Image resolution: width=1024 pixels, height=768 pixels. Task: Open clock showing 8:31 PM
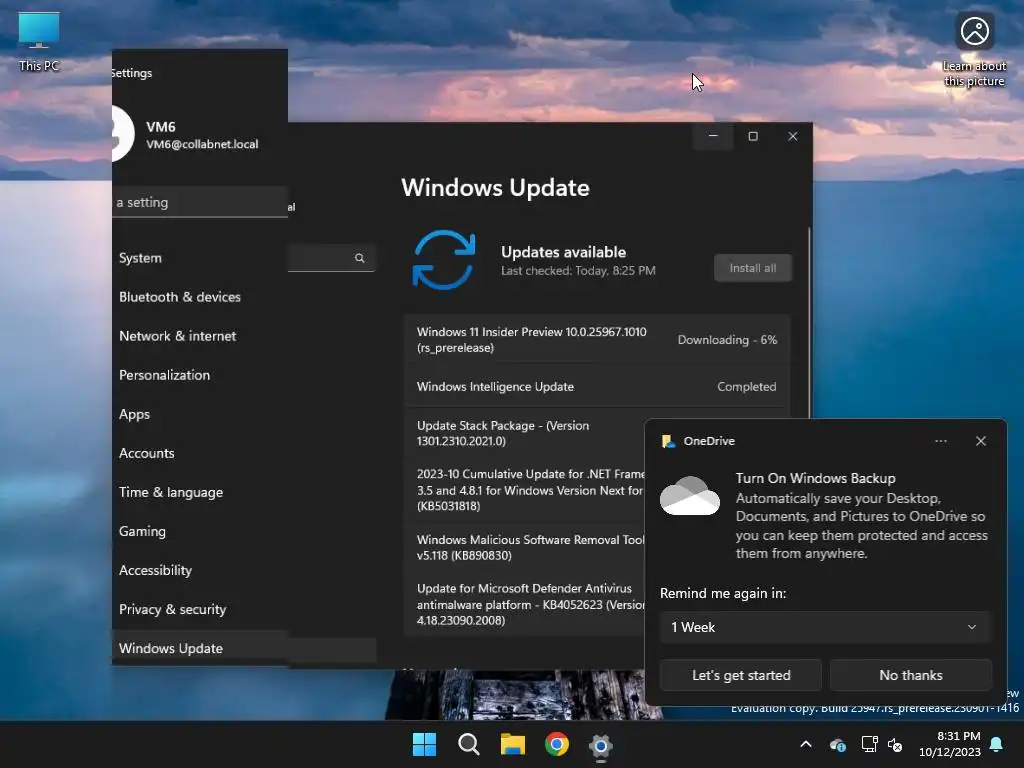tap(950, 744)
